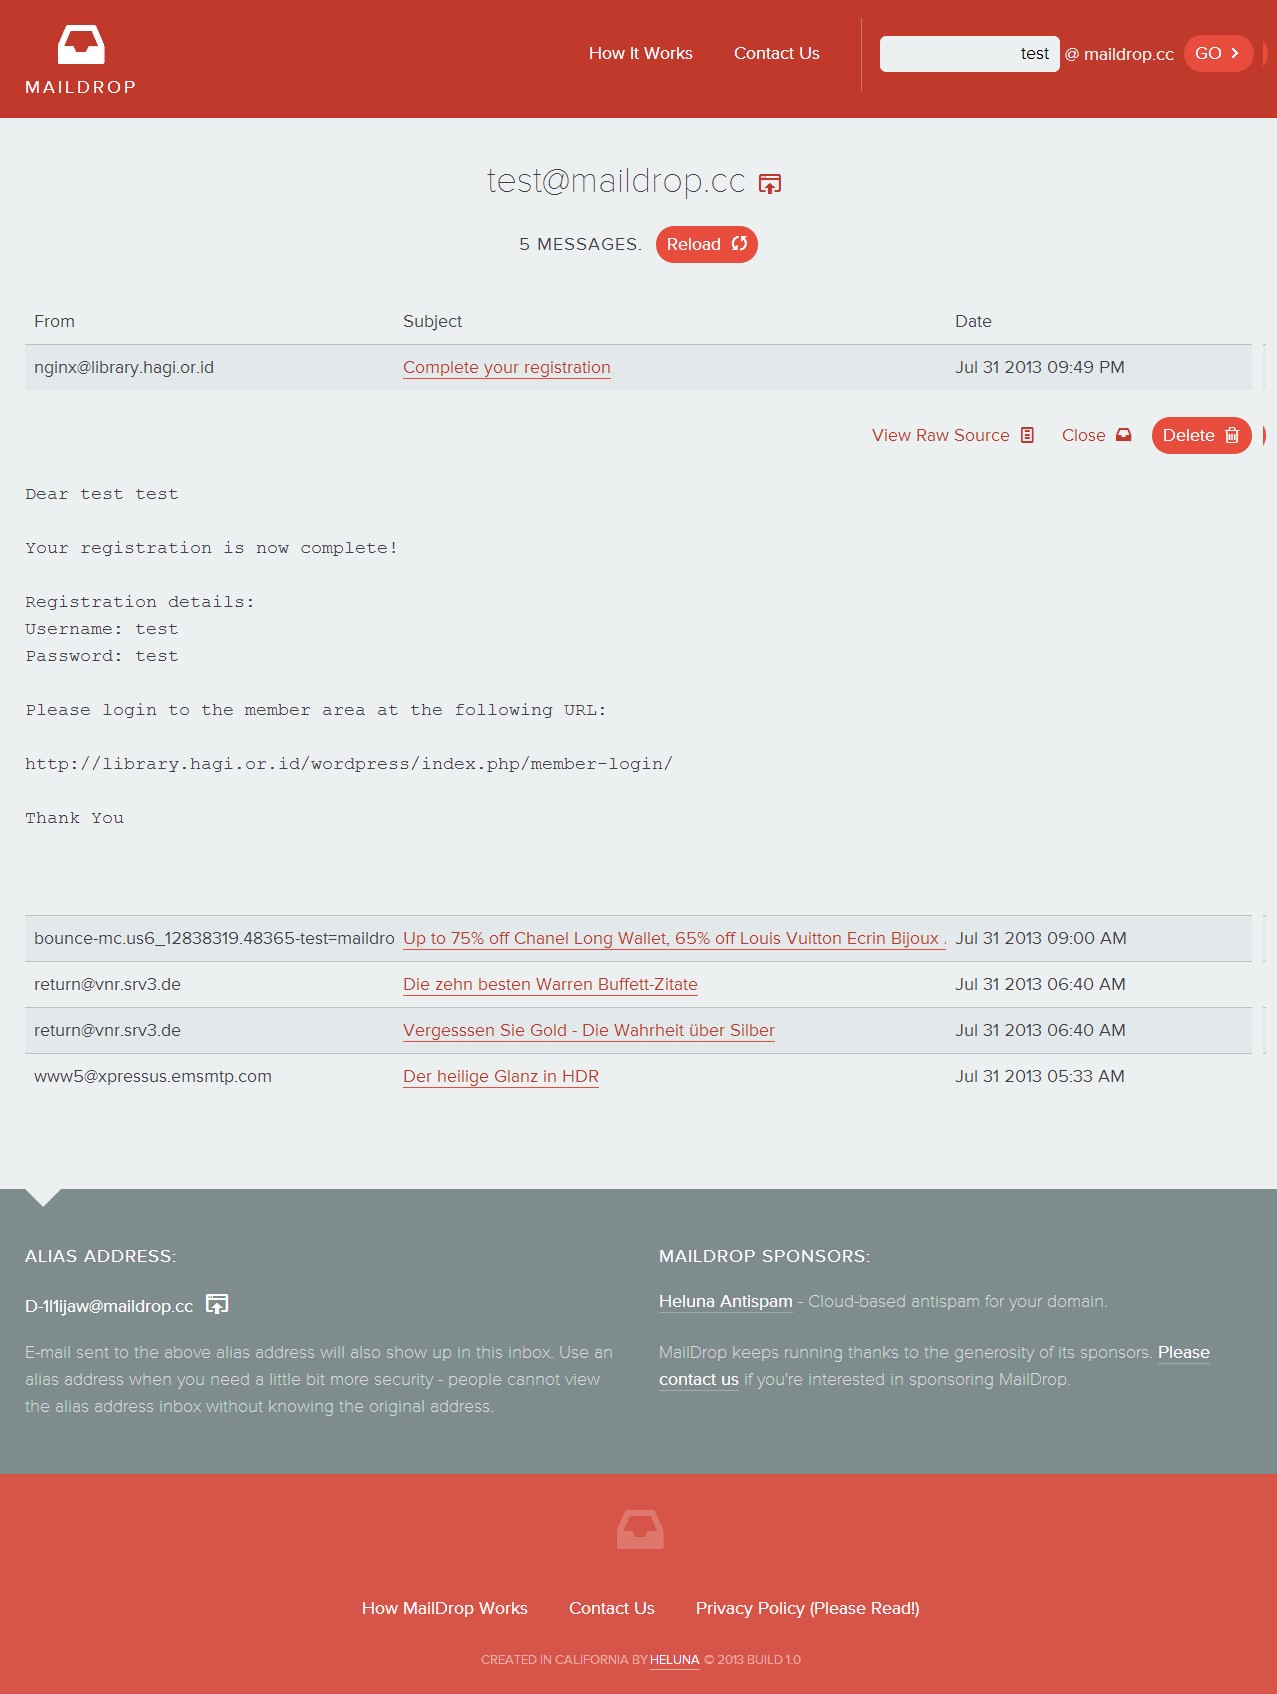The width and height of the screenshot is (1277, 1694).
Task: Open How MailDrop Works footer link
Action: click(444, 1608)
